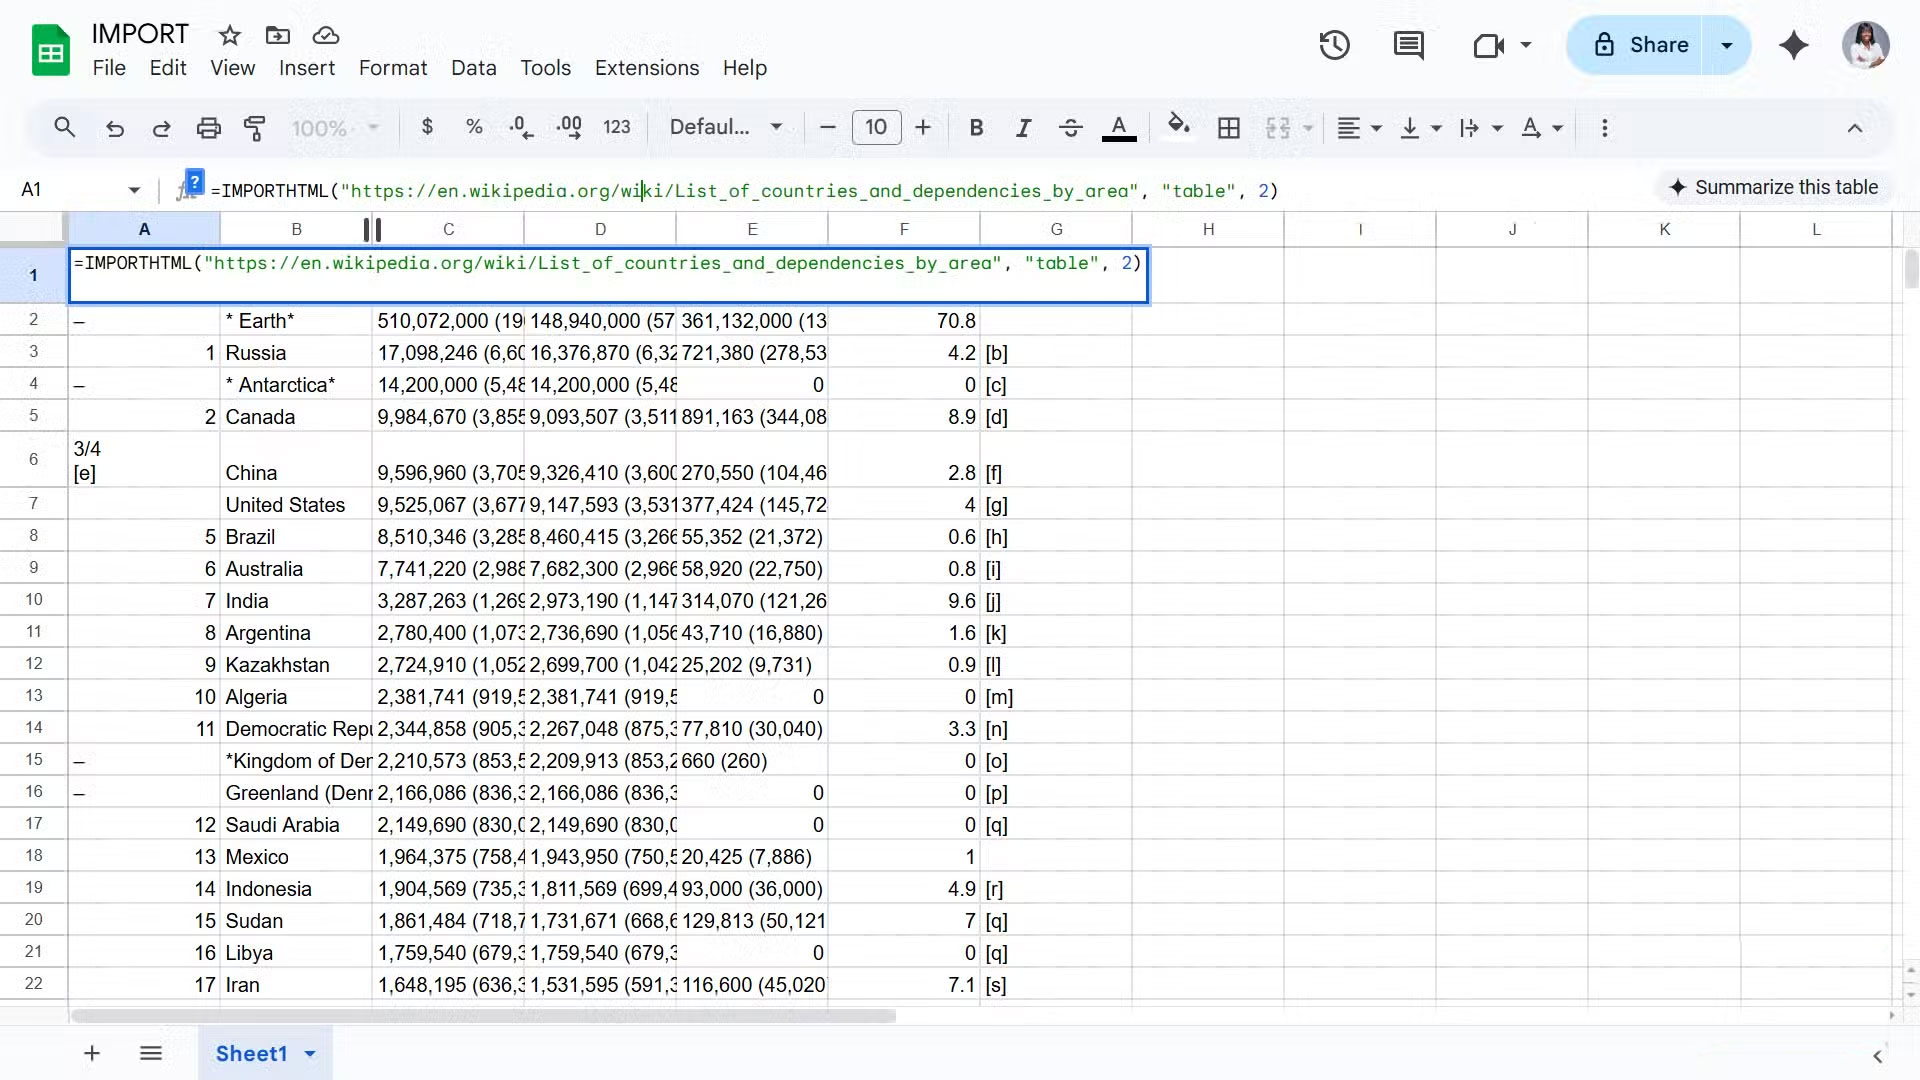
Task: Open the Extensions menu
Action: 646,68
